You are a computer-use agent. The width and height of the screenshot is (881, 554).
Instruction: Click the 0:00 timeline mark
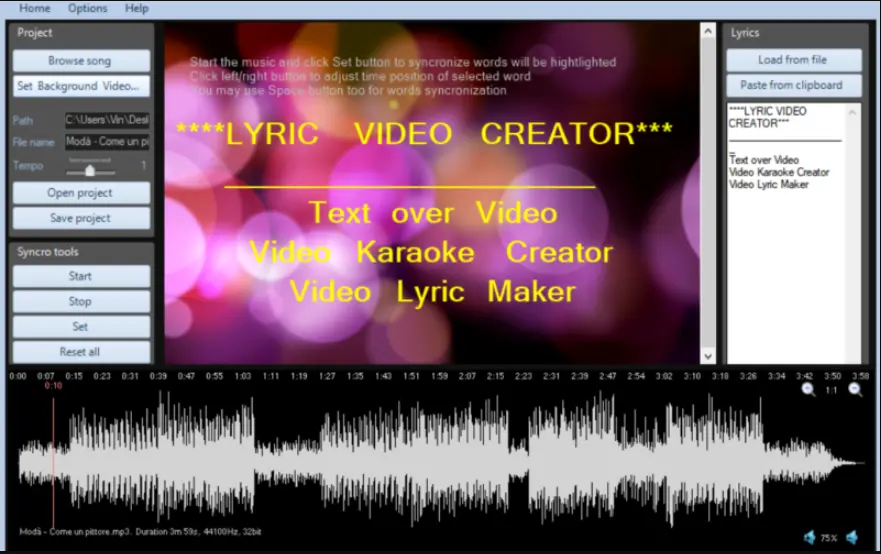point(18,376)
